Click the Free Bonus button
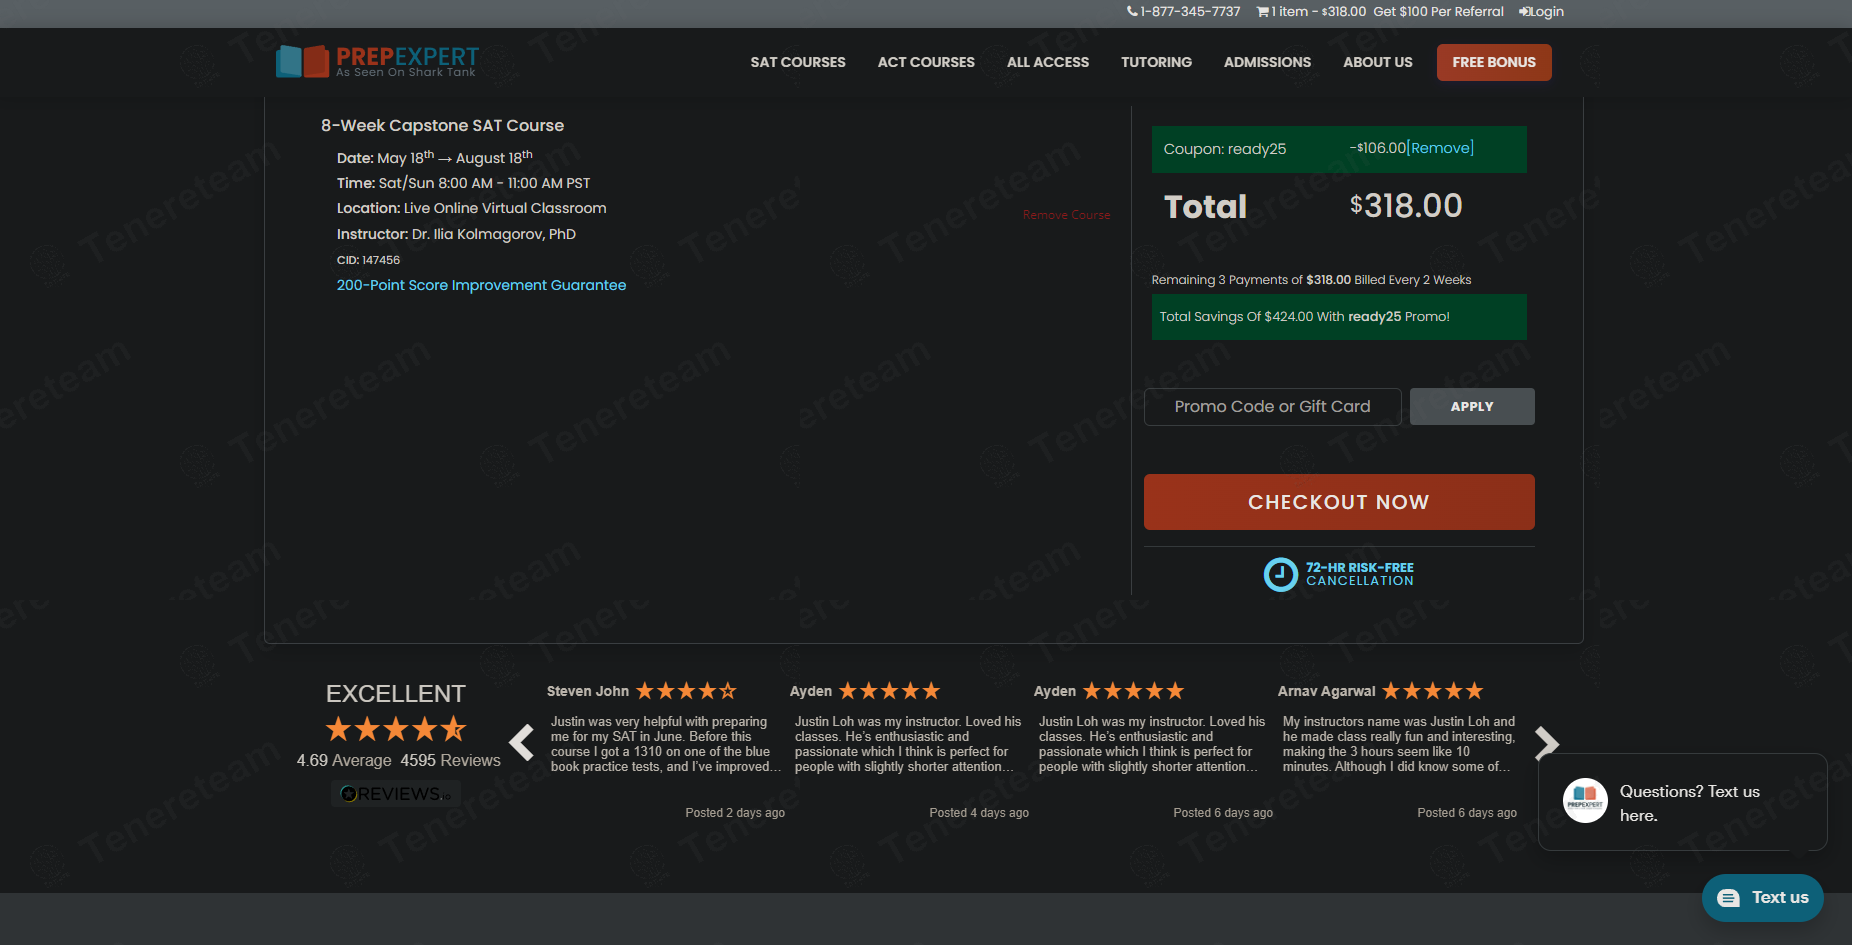This screenshot has width=1852, height=945. (x=1493, y=62)
